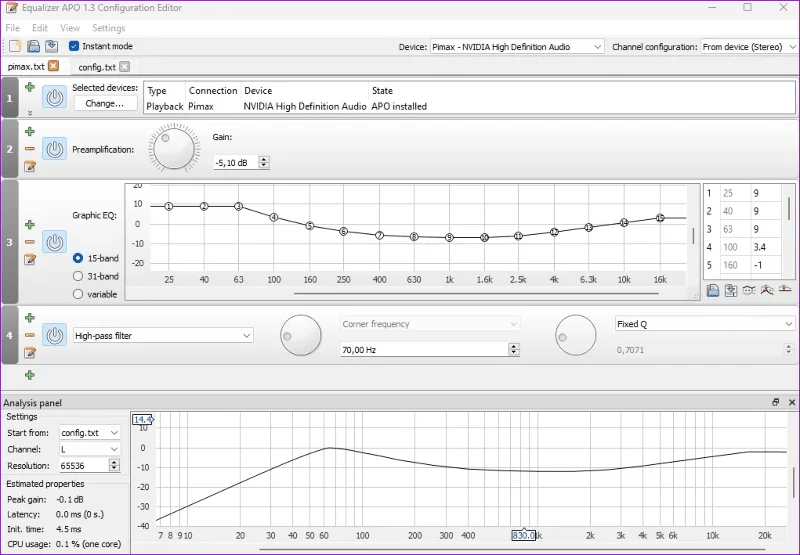The width and height of the screenshot is (800, 555).
Task: Click the Change... devices button
Action: 105,104
